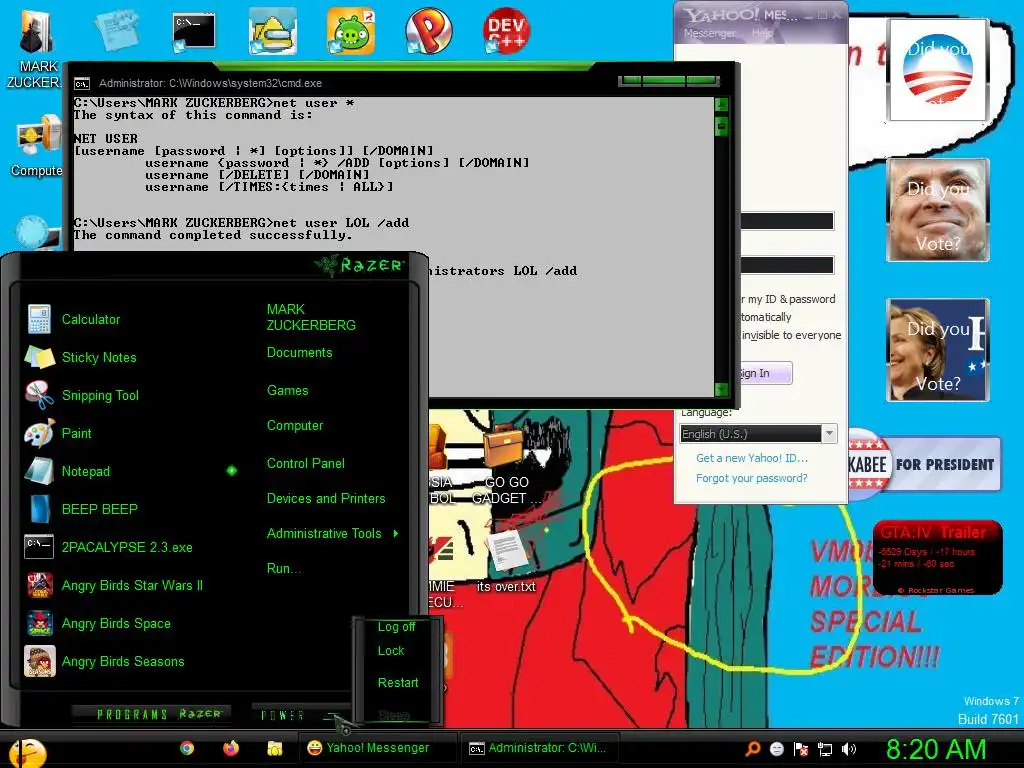1024x768 pixels.
Task: Open the Language dropdown in Yahoo Messenger
Action: 829,434
